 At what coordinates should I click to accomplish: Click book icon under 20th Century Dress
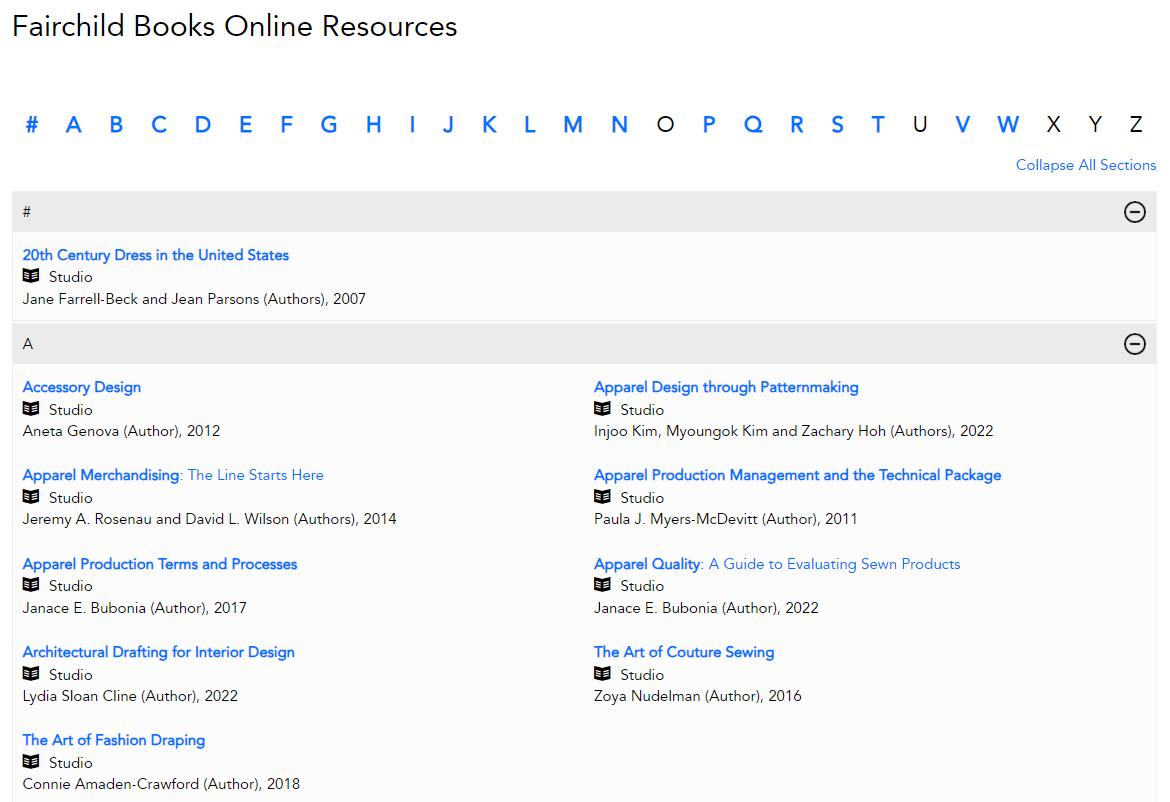[x=31, y=276]
